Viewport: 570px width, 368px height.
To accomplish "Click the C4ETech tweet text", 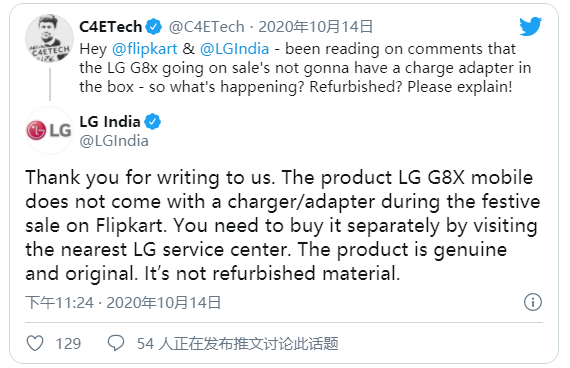I will (305, 68).
